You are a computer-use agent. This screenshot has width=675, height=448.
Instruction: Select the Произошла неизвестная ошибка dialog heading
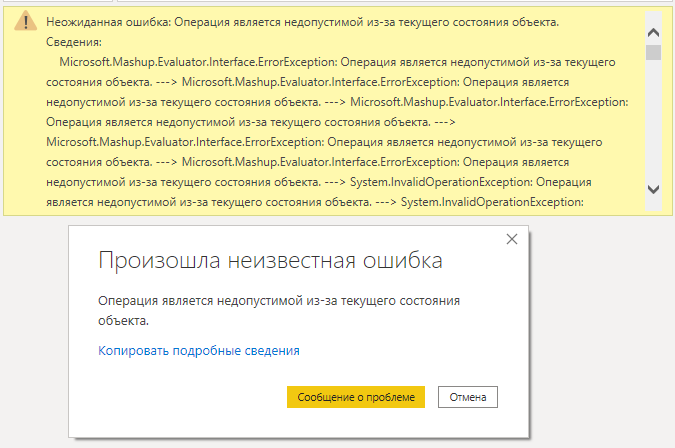(270, 260)
